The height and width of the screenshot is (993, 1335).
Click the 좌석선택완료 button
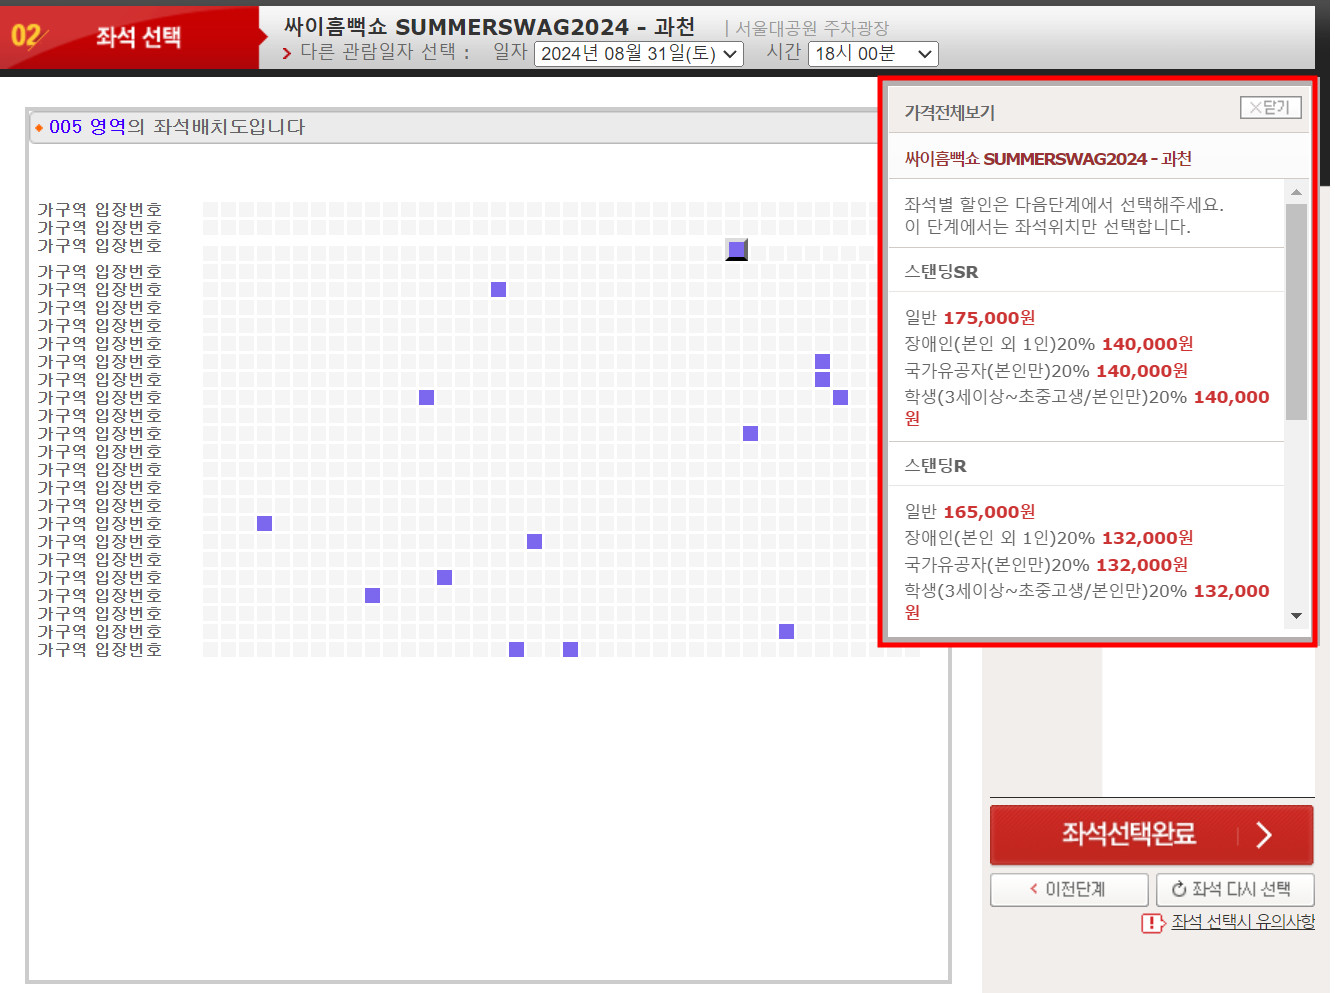[x=1151, y=835]
